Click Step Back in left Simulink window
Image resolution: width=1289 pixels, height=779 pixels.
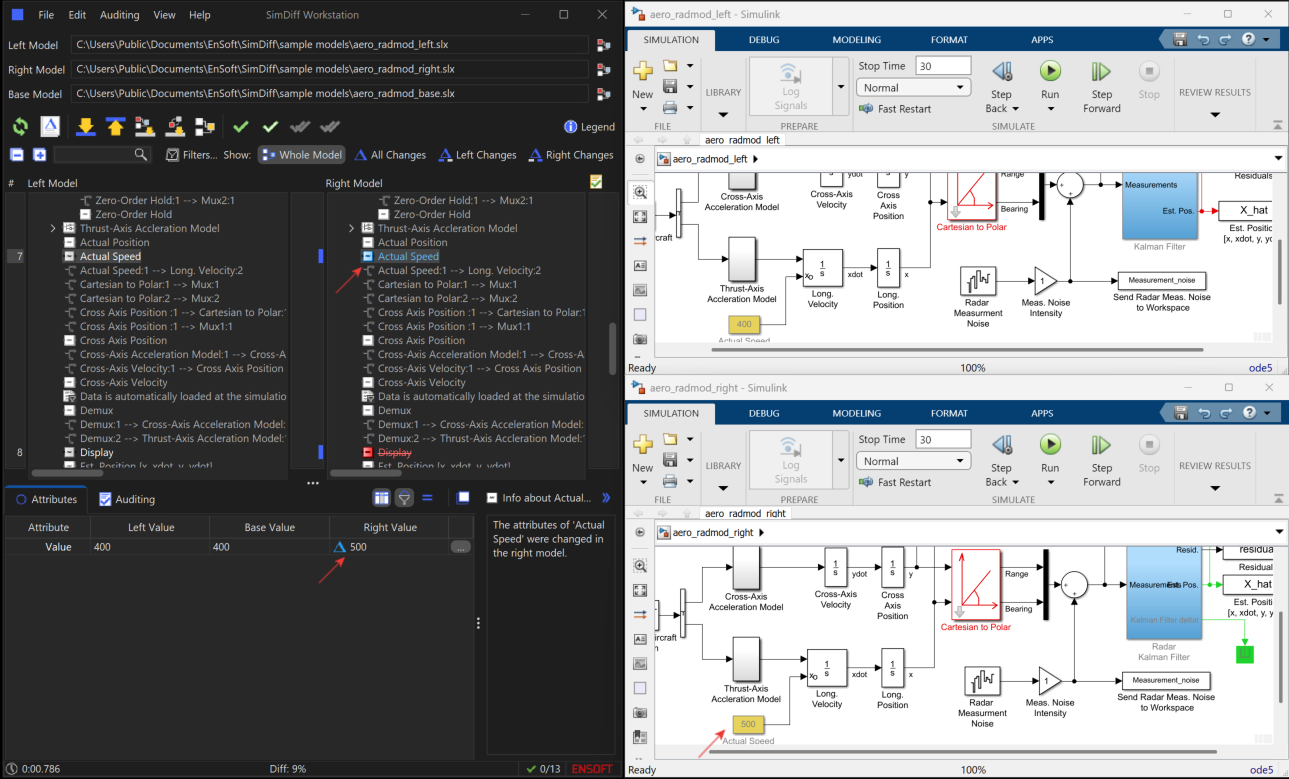[1001, 86]
